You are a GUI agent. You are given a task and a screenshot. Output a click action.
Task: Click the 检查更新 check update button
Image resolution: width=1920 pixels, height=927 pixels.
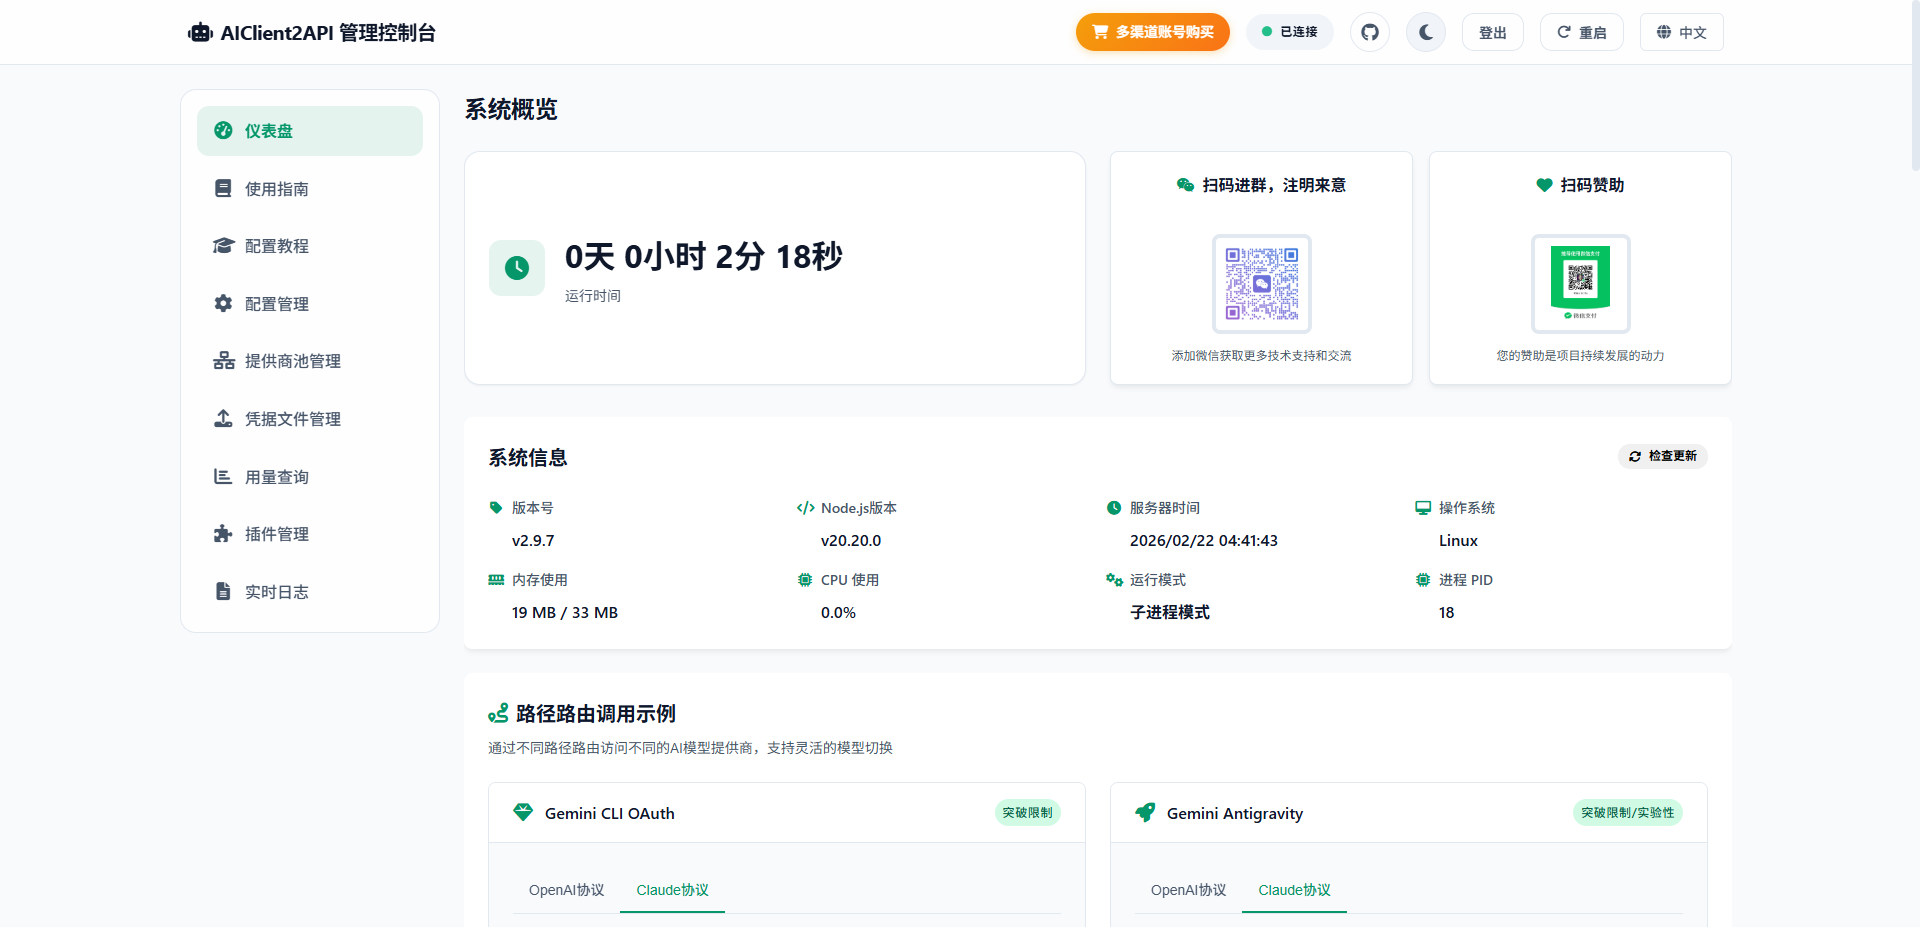[x=1662, y=456]
